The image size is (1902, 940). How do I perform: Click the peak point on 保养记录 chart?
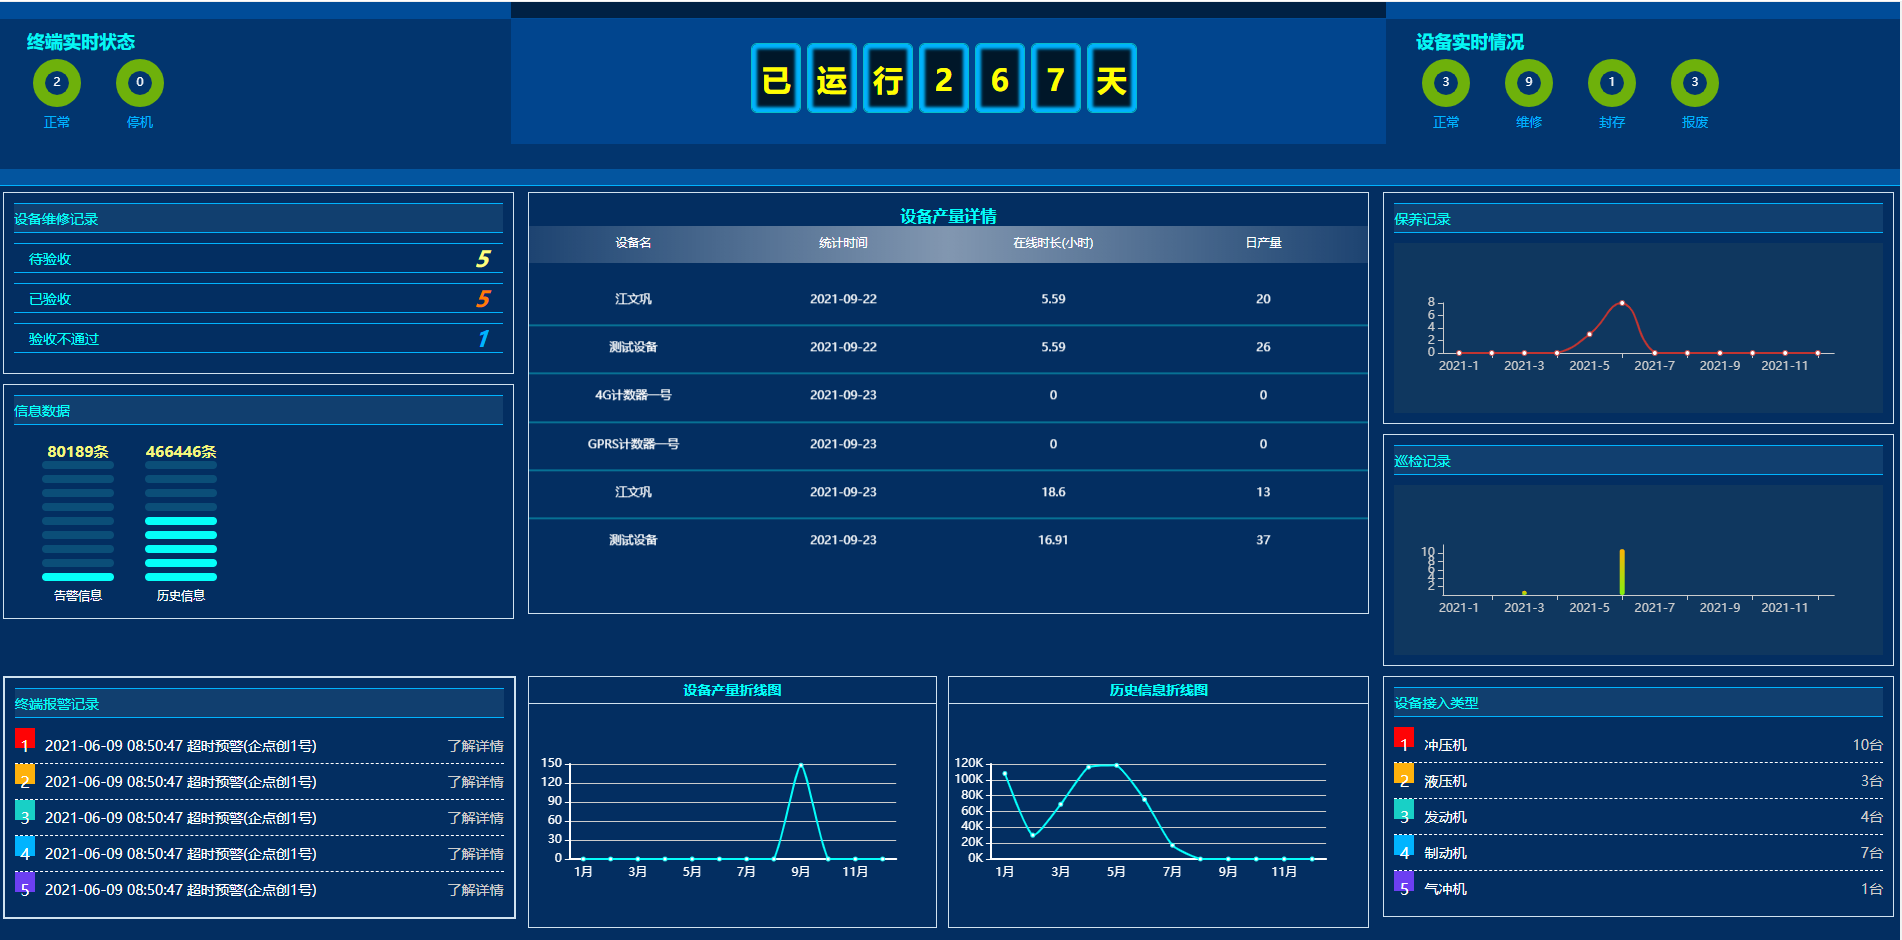click(1622, 302)
